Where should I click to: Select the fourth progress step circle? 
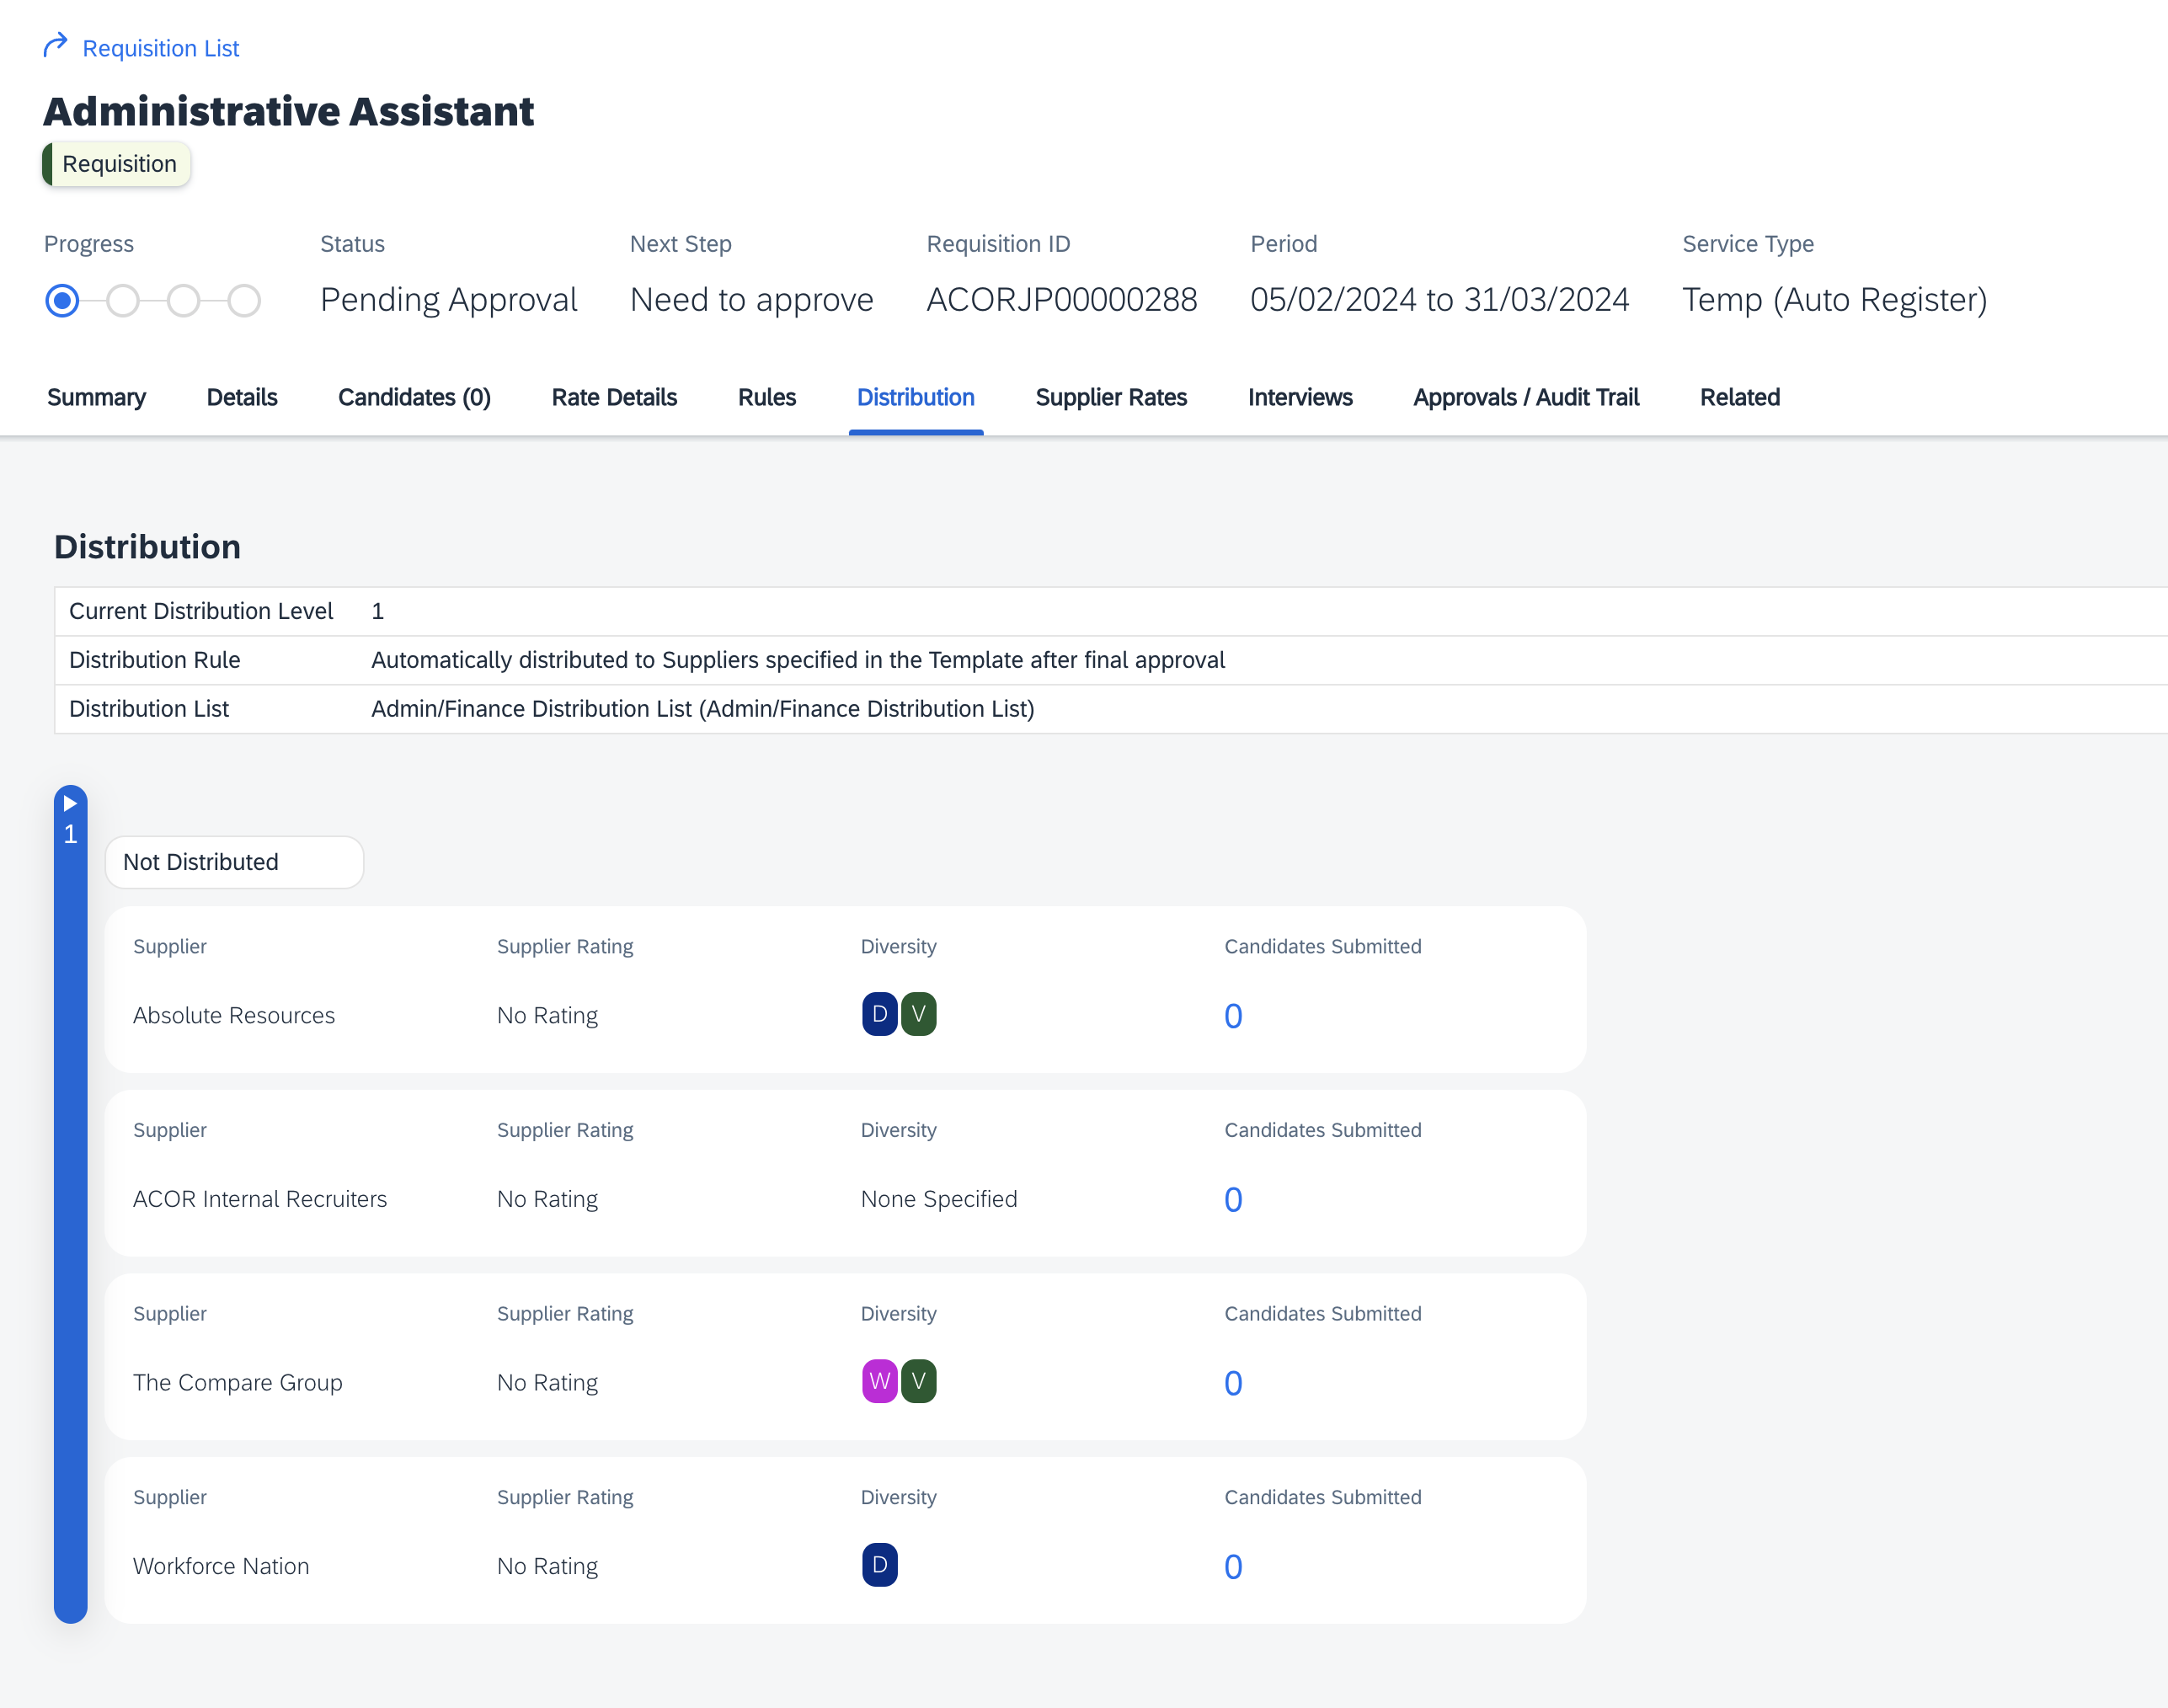tap(244, 300)
